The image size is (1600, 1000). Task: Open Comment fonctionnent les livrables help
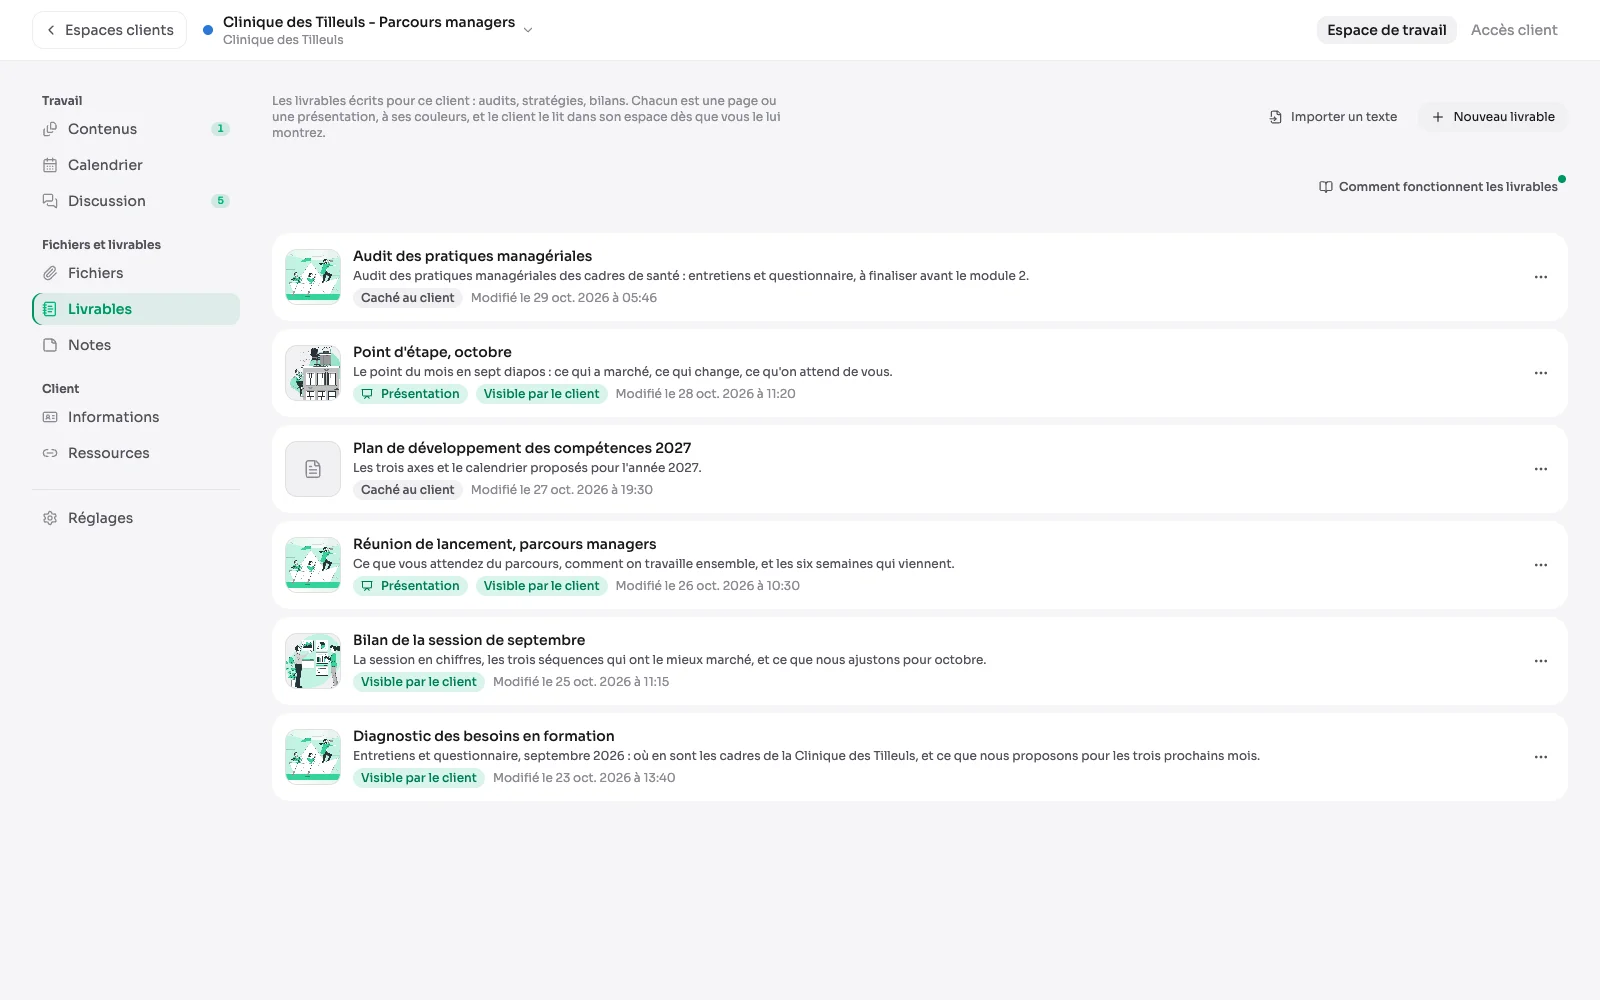1438,187
